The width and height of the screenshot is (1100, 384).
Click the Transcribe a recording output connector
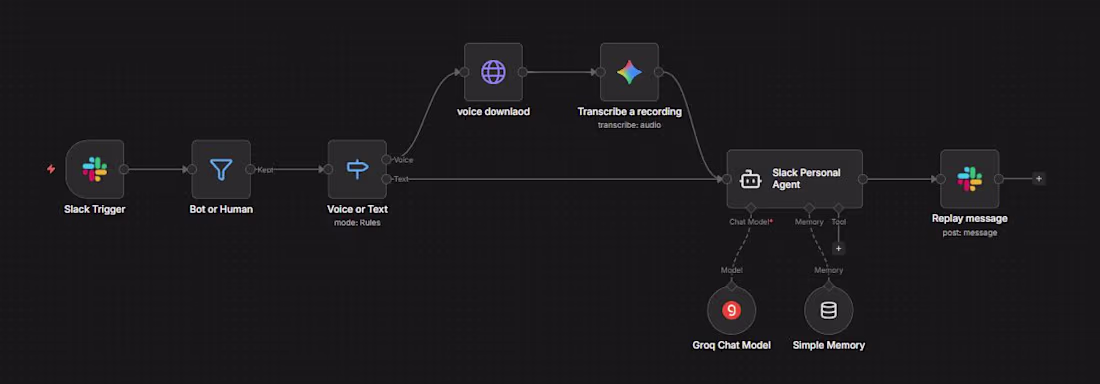659,72
